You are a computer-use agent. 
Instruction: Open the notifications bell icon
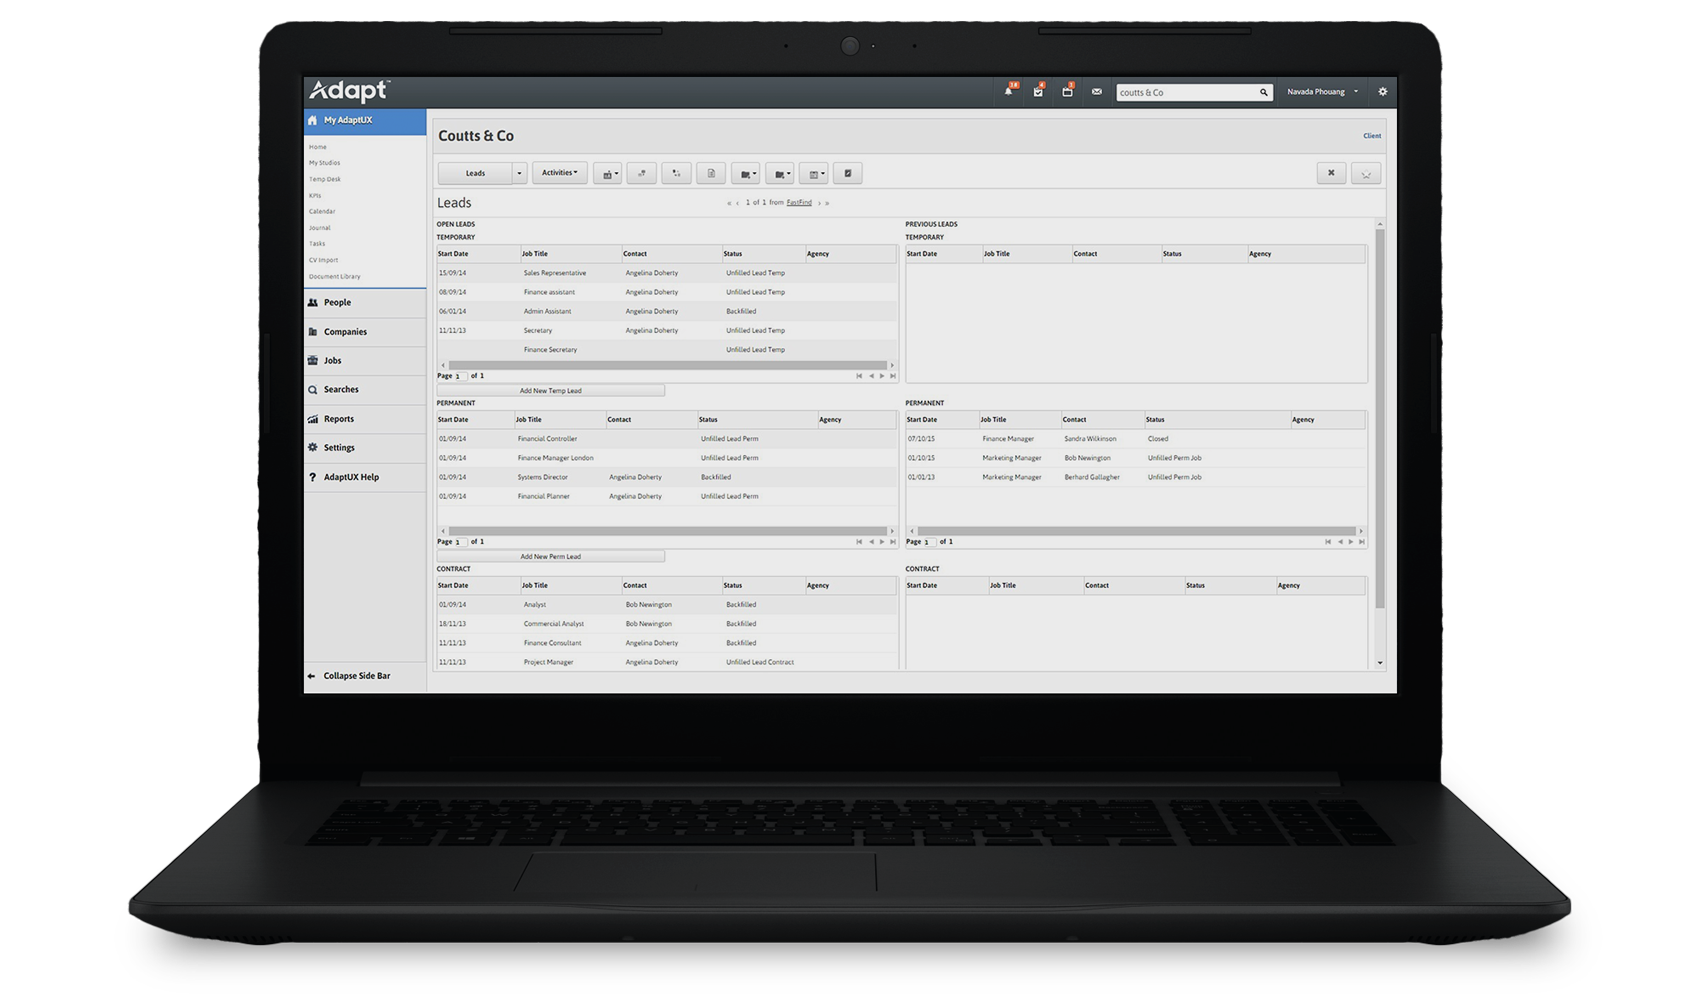click(x=1009, y=92)
